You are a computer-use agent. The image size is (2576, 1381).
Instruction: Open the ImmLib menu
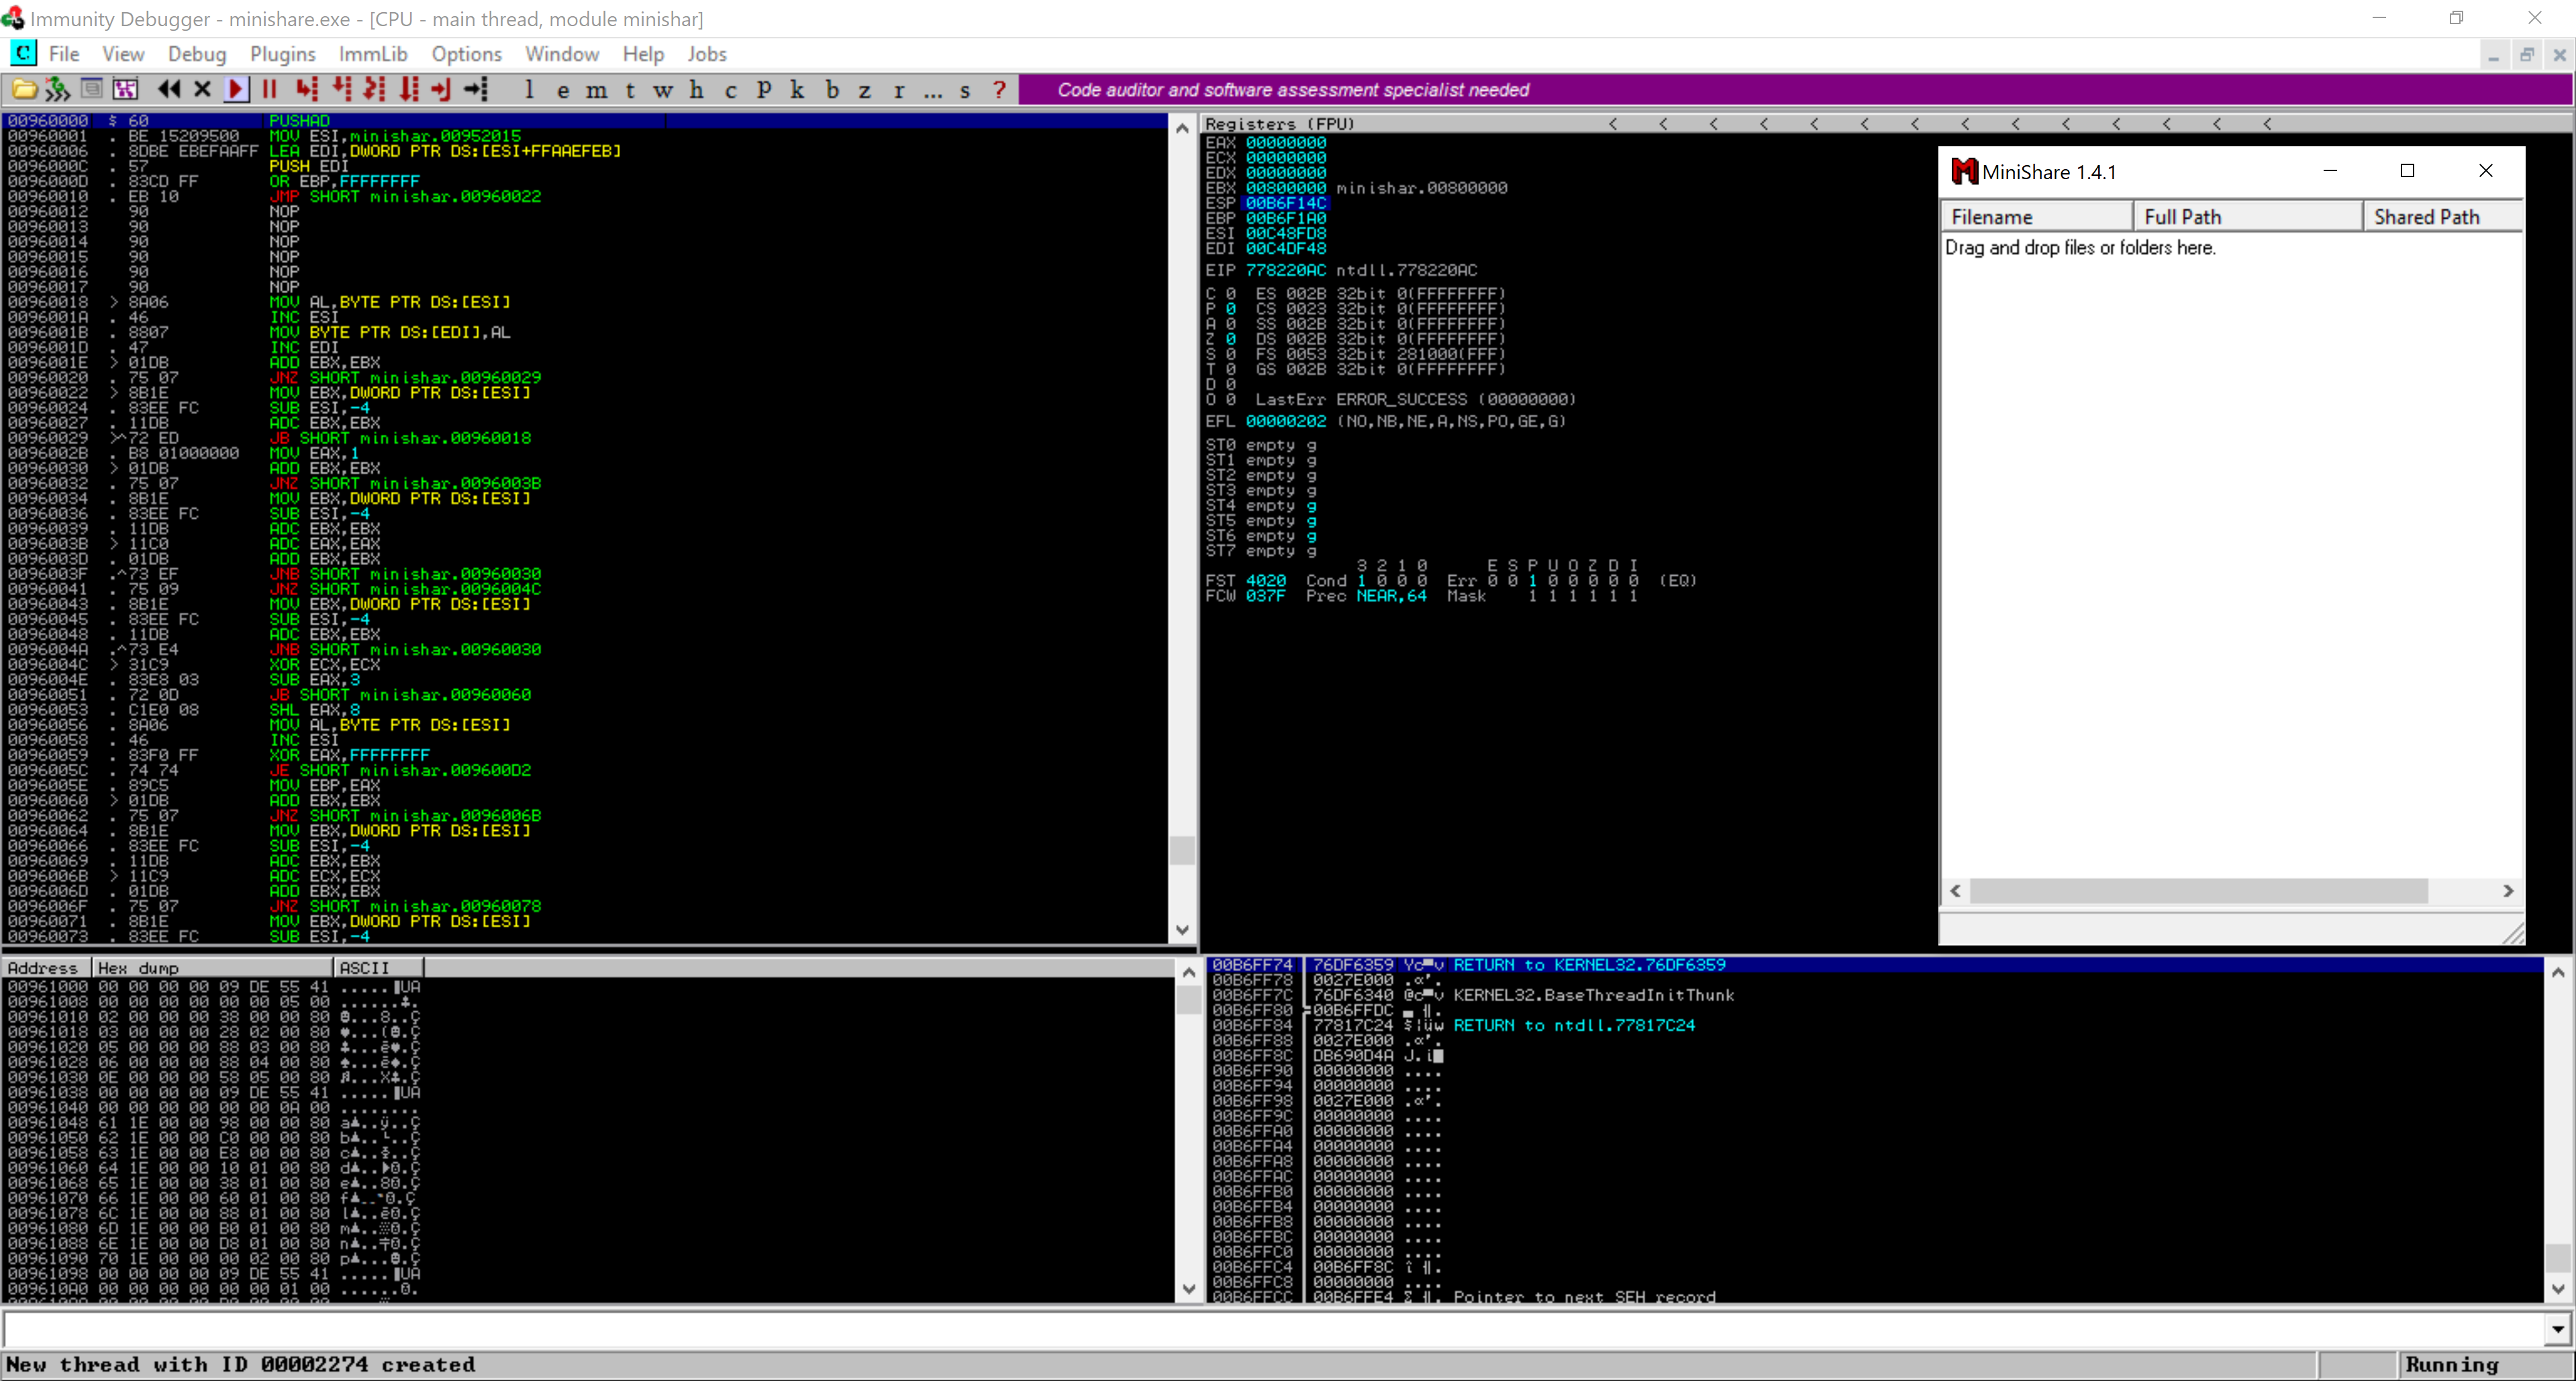(x=372, y=54)
